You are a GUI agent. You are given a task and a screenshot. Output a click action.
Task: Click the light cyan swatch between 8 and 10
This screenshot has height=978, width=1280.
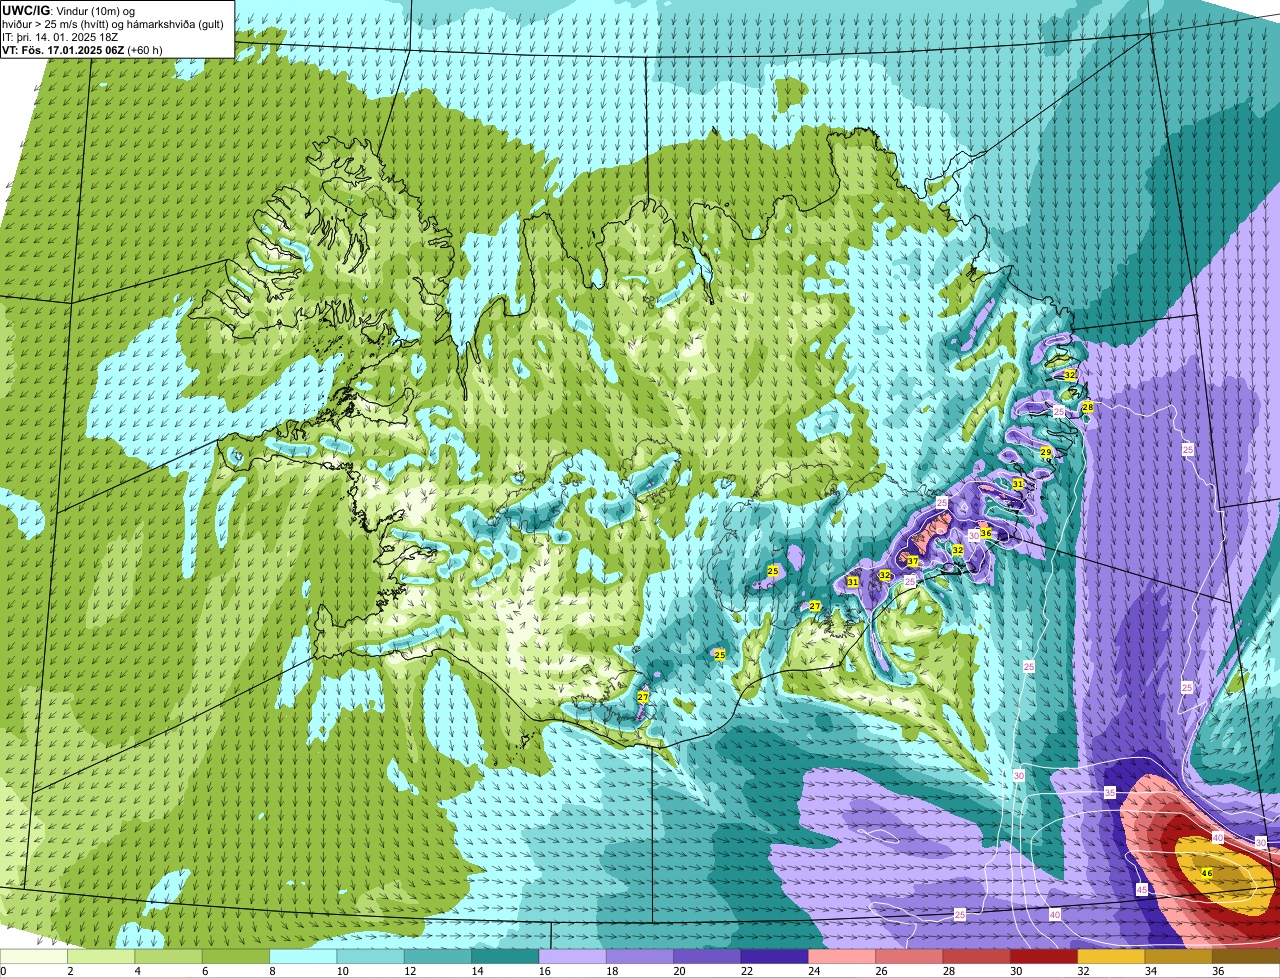pyautogui.click(x=304, y=956)
